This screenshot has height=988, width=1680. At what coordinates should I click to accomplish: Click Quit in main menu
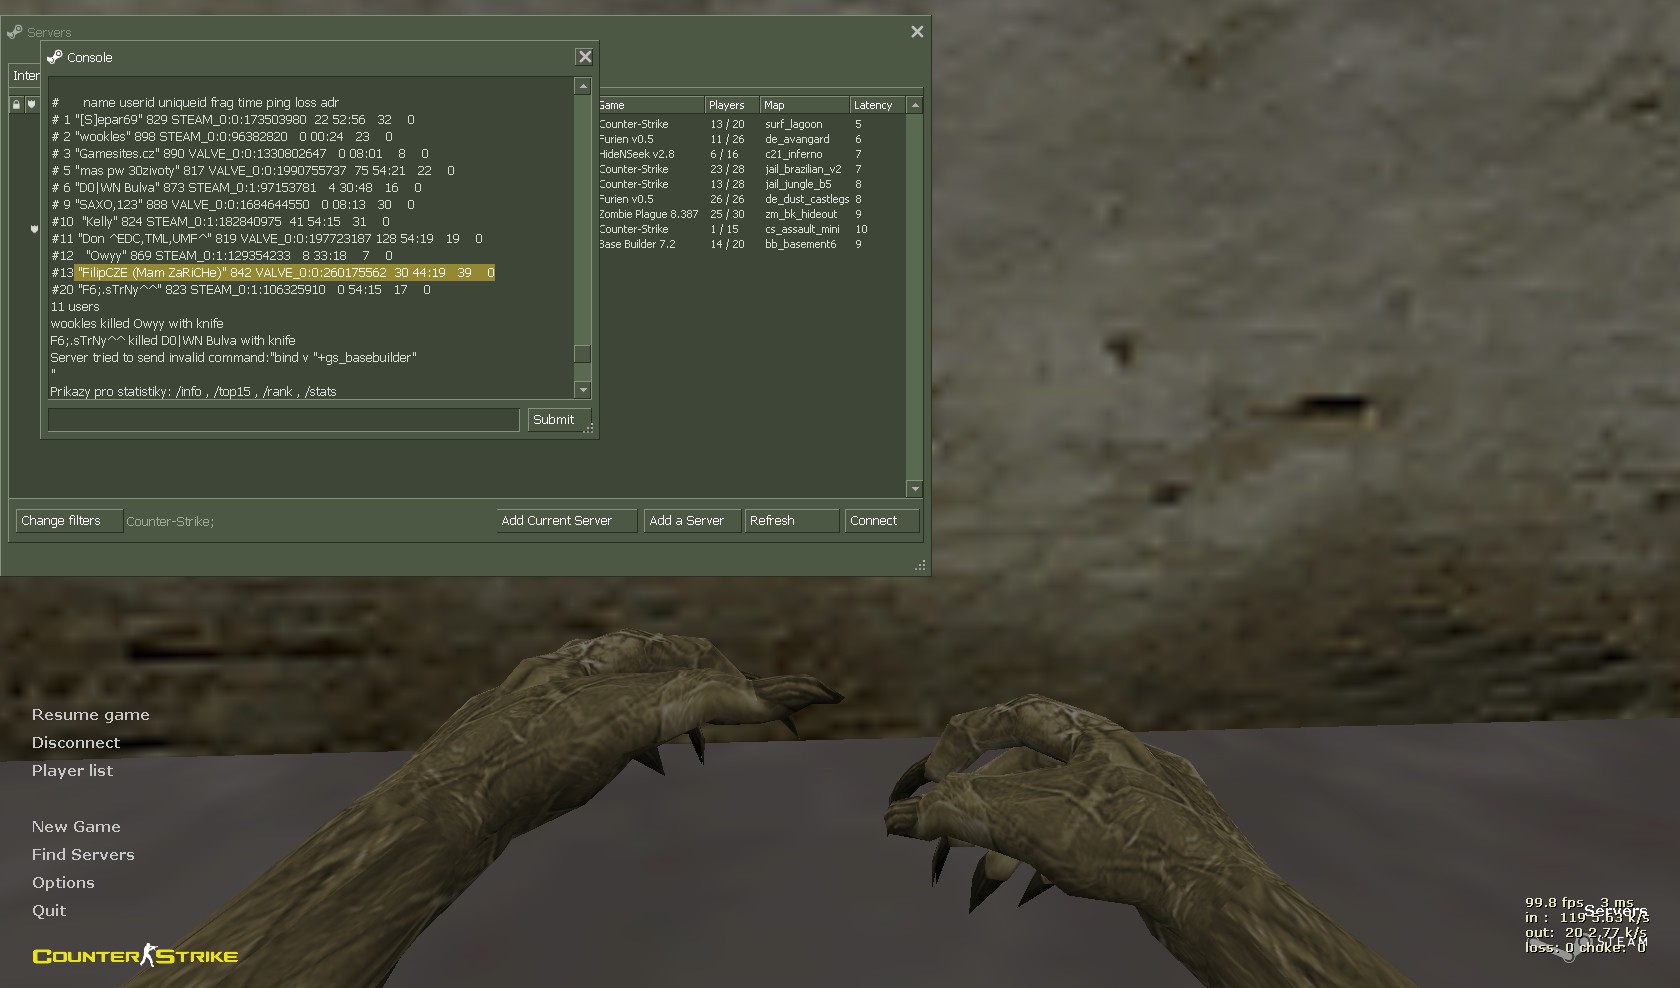pyautogui.click(x=49, y=911)
